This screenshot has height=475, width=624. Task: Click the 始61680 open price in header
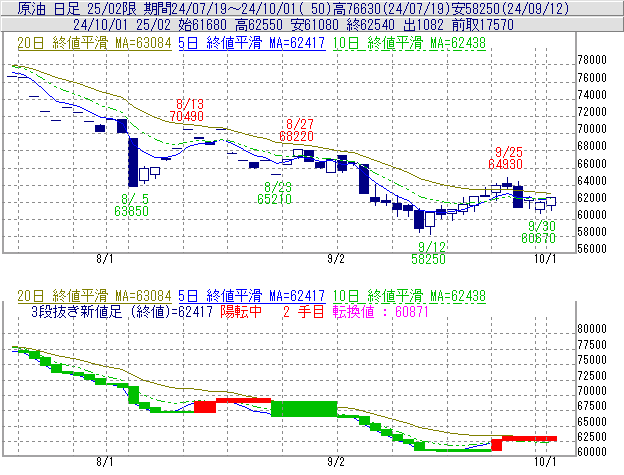[x=203, y=25]
